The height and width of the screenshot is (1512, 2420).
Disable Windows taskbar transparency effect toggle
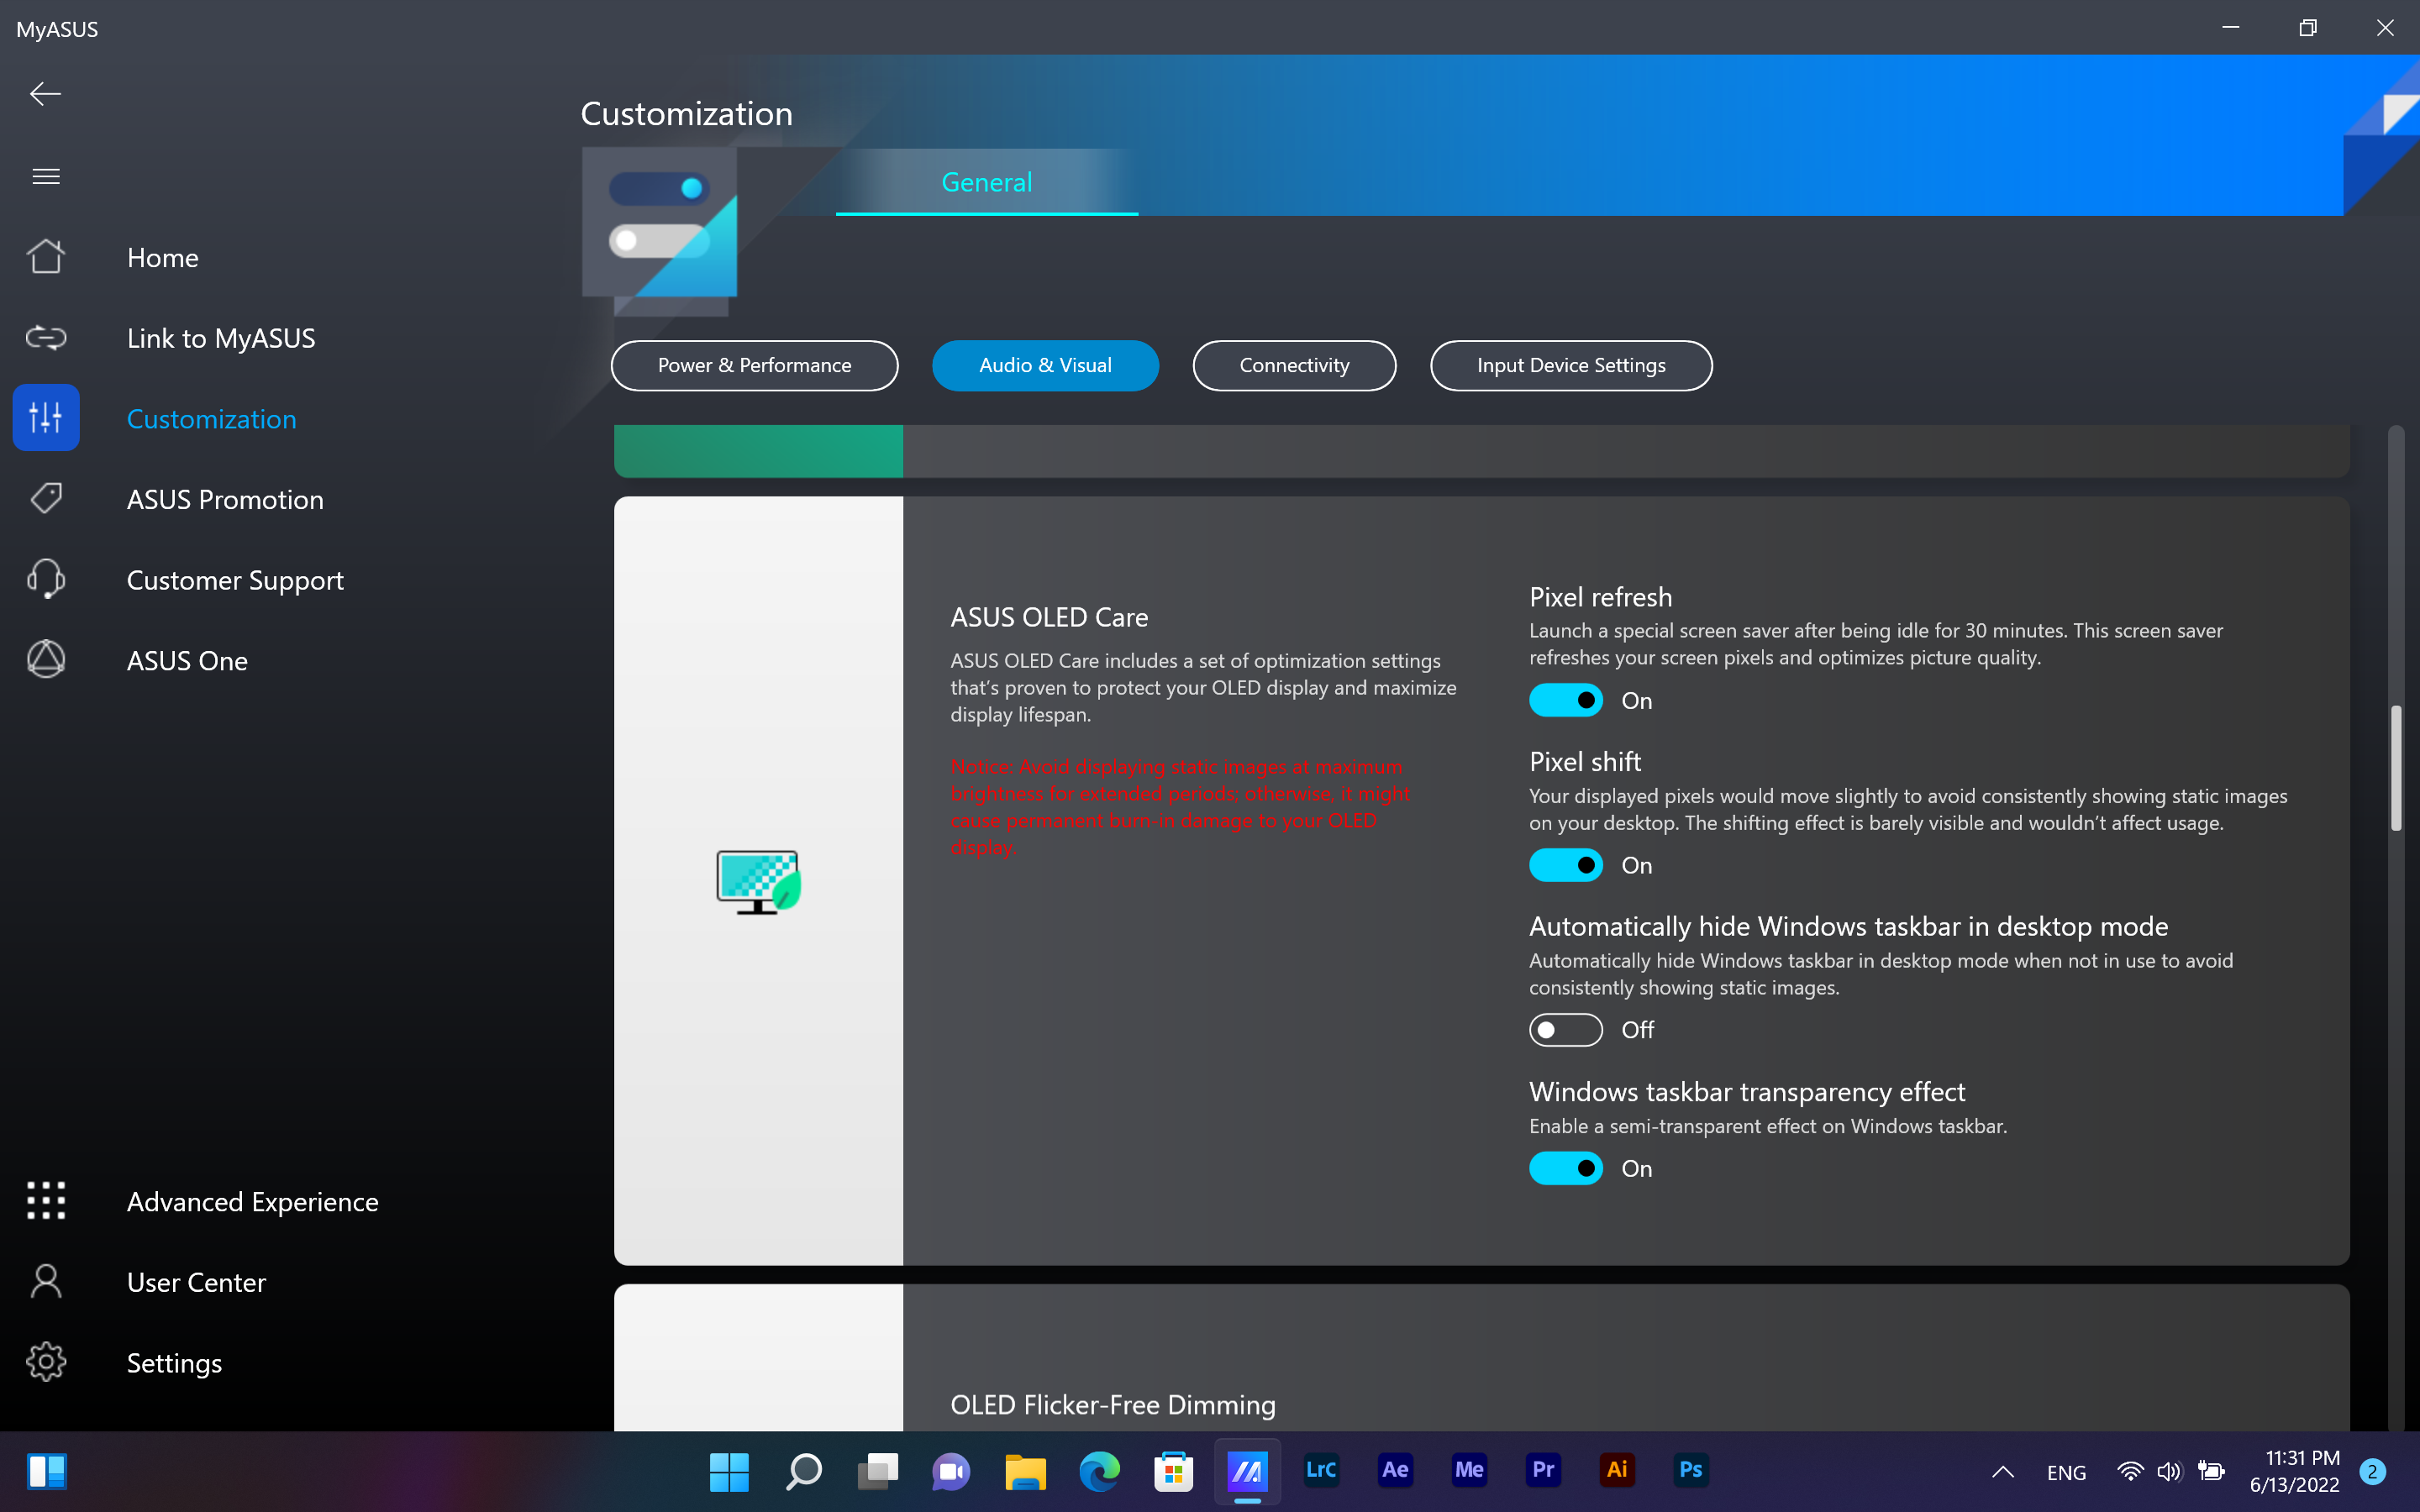pos(1565,1168)
